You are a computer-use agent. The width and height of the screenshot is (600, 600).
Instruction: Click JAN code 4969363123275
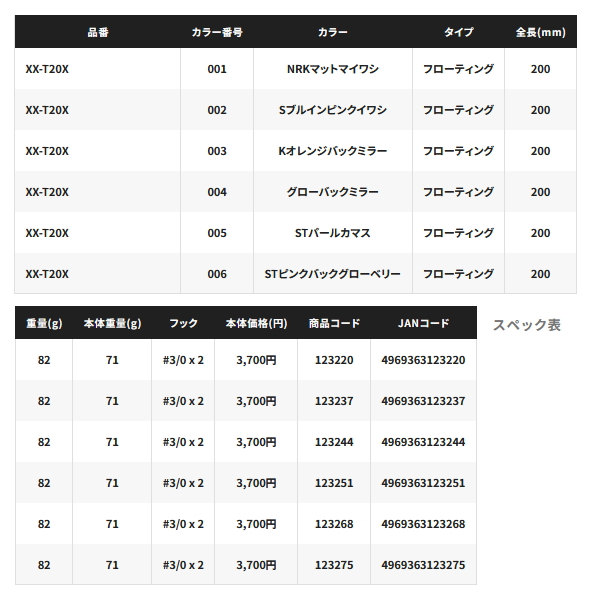point(423,564)
